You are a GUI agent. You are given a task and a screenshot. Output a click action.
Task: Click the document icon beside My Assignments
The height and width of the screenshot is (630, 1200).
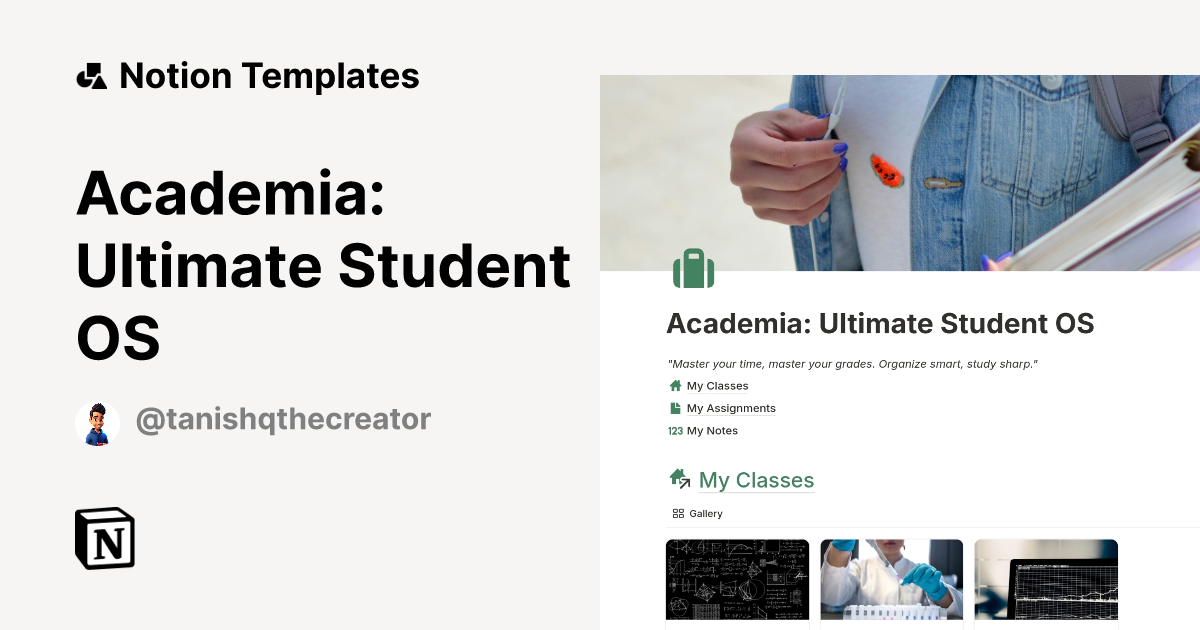675,407
